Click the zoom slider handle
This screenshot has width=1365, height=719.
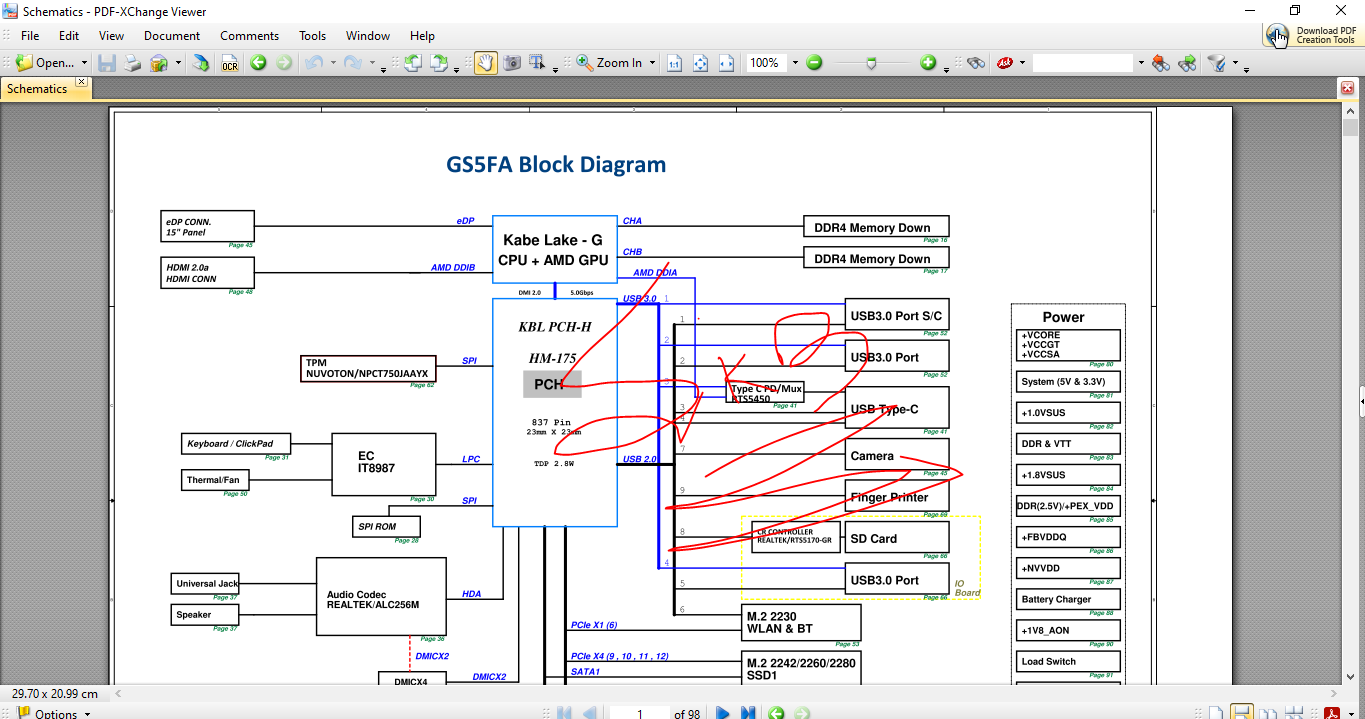871,62
